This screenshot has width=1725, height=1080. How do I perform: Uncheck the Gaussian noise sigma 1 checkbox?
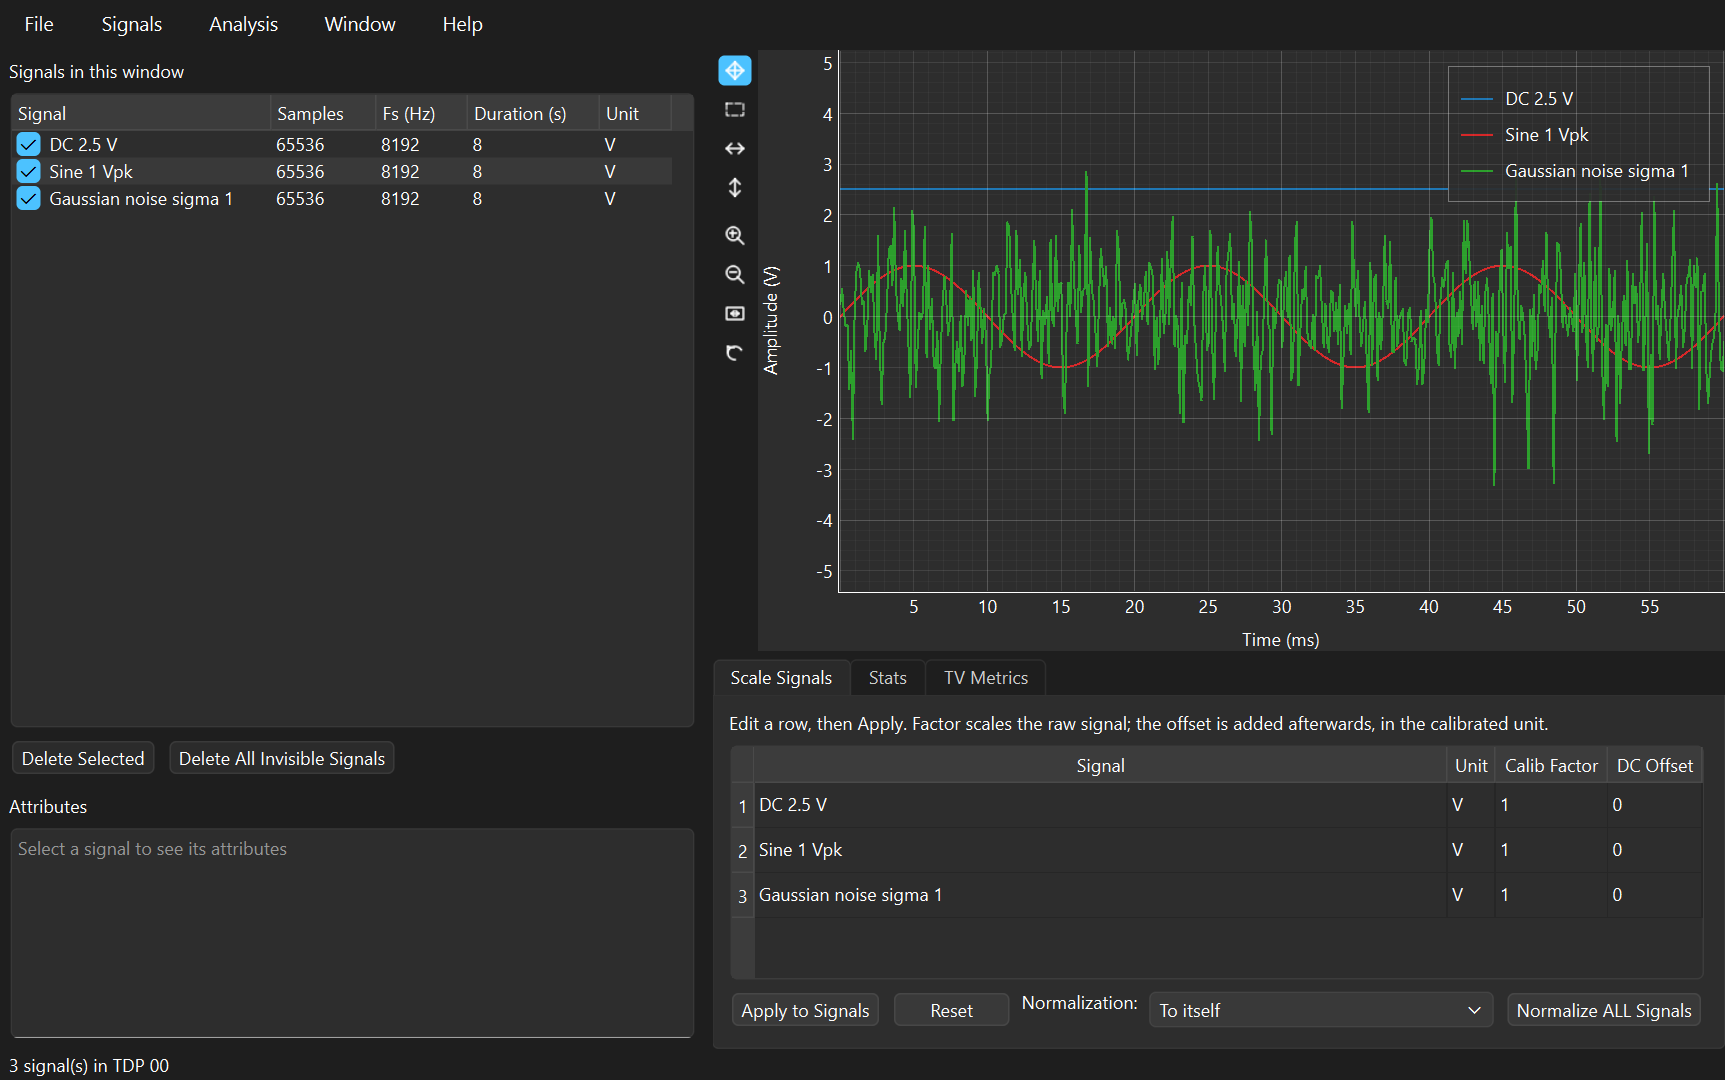[x=28, y=199]
